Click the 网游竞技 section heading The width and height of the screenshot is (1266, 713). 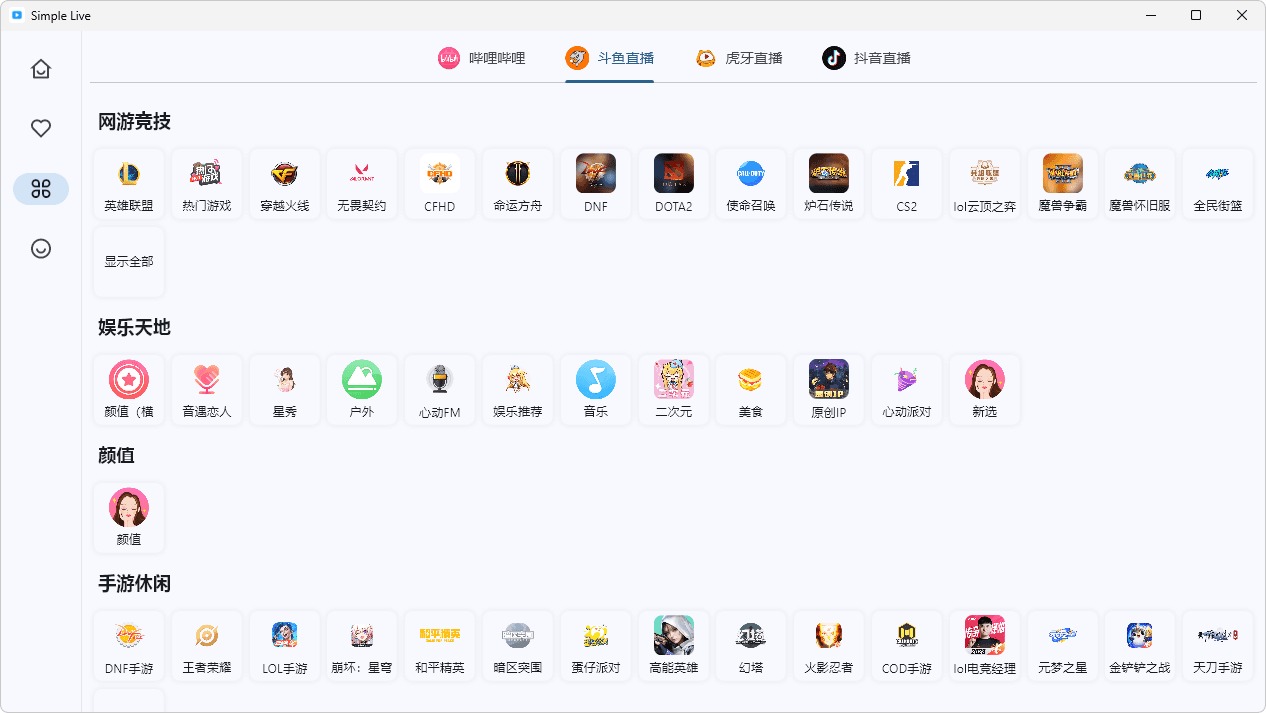(x=135, y=122)
